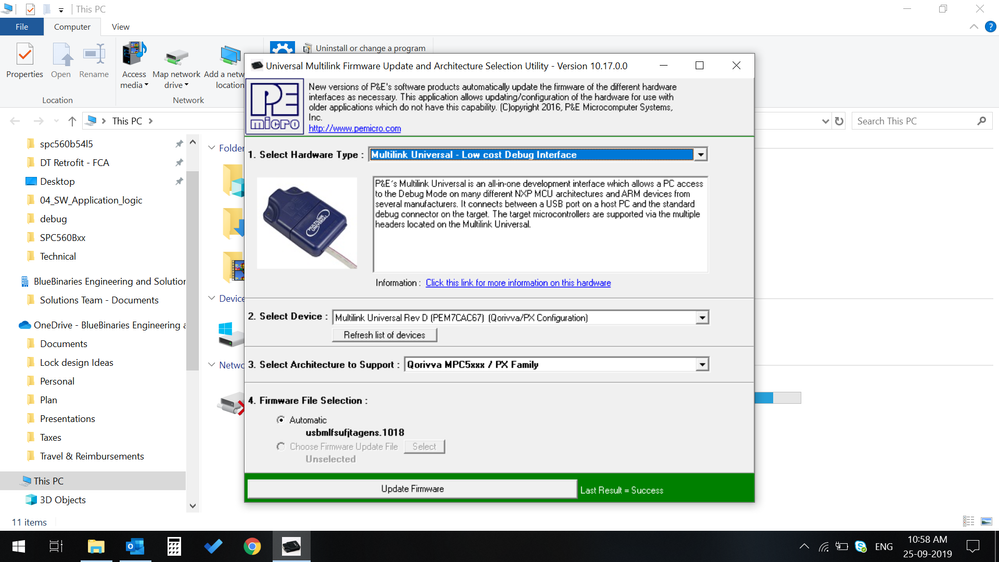Screen dimensions: 999x562
Task: Collapse the Folders group in Explorer
Action: (212, 148)
